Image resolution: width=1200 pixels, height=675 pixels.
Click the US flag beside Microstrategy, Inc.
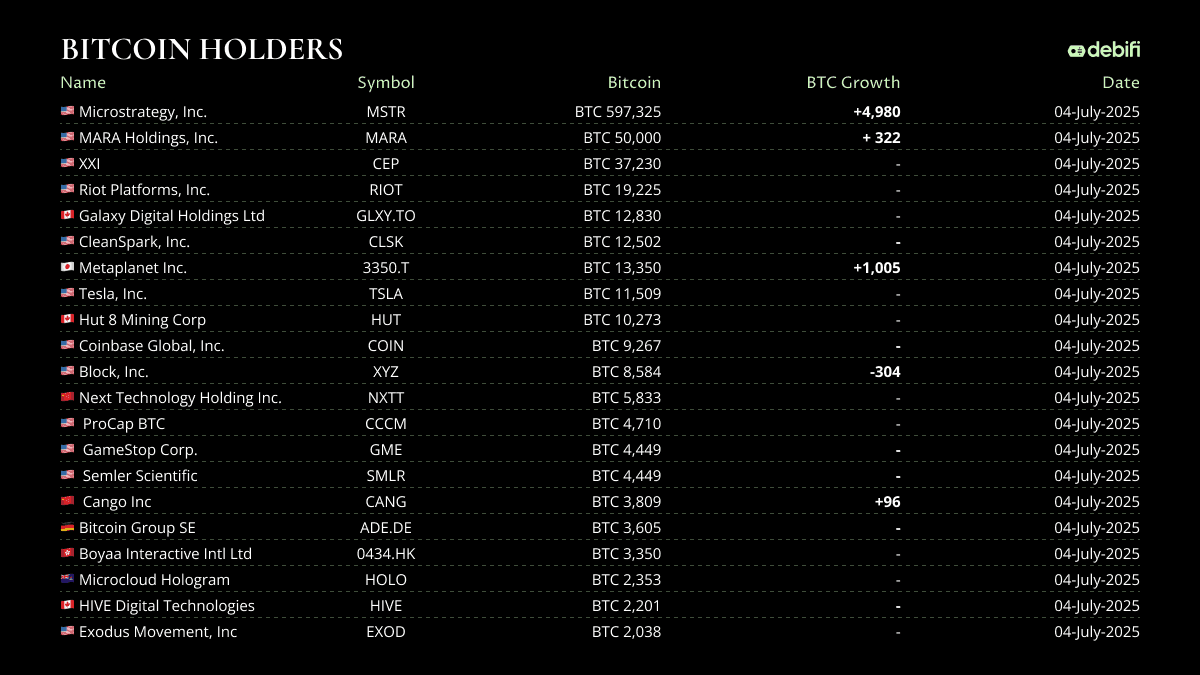67,112
